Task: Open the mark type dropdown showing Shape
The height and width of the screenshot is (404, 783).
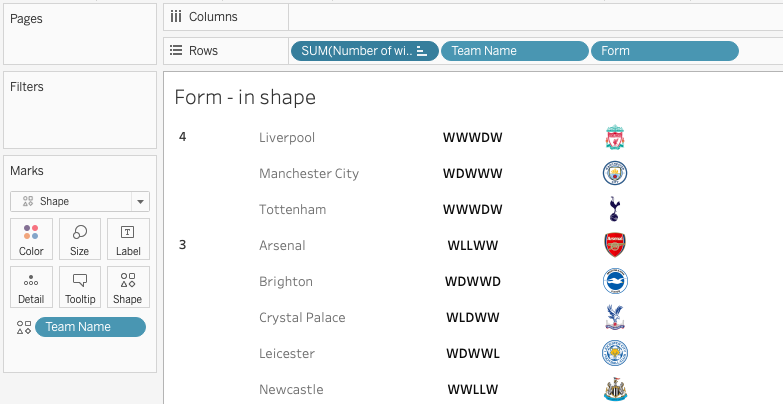Action: 80,201
